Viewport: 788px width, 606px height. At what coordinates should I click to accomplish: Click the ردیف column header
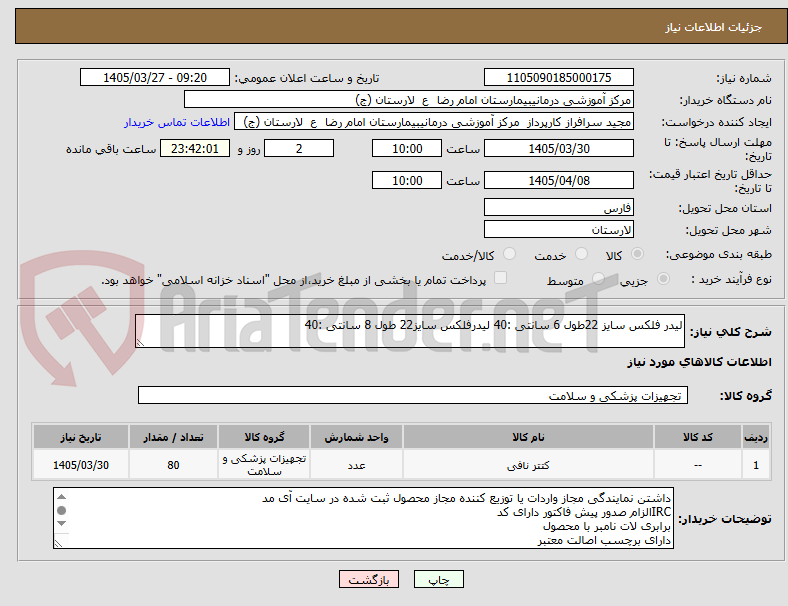point(755,437)
